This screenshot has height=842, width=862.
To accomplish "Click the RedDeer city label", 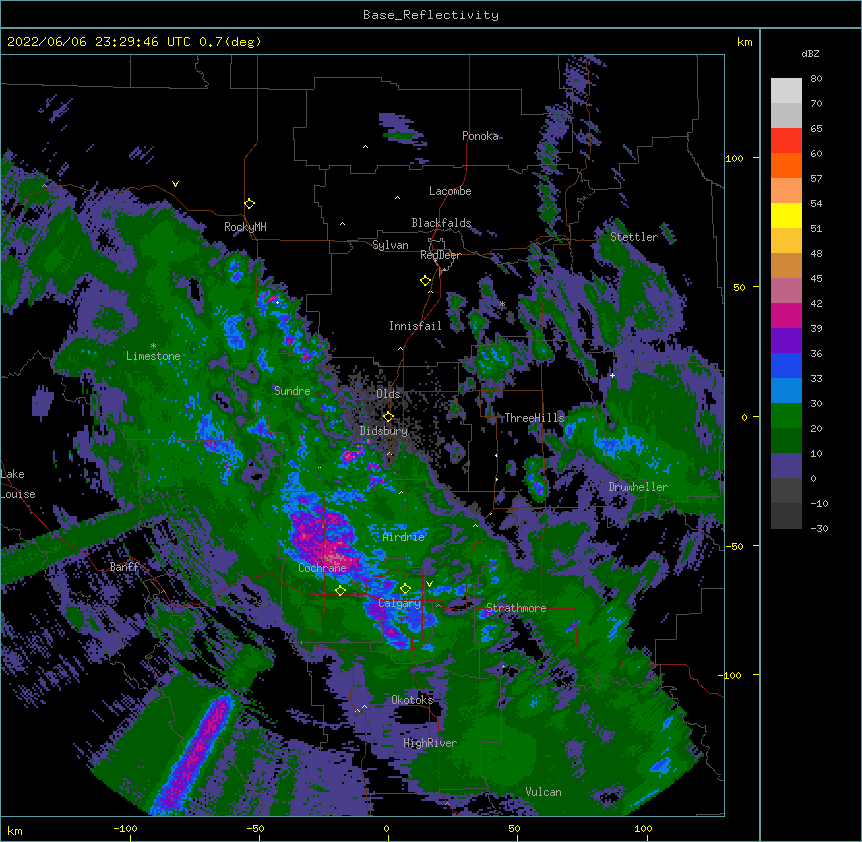I will tap(440, 255).
